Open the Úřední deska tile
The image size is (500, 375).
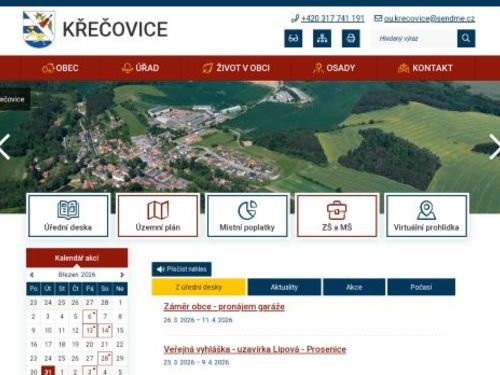[68, 216]
